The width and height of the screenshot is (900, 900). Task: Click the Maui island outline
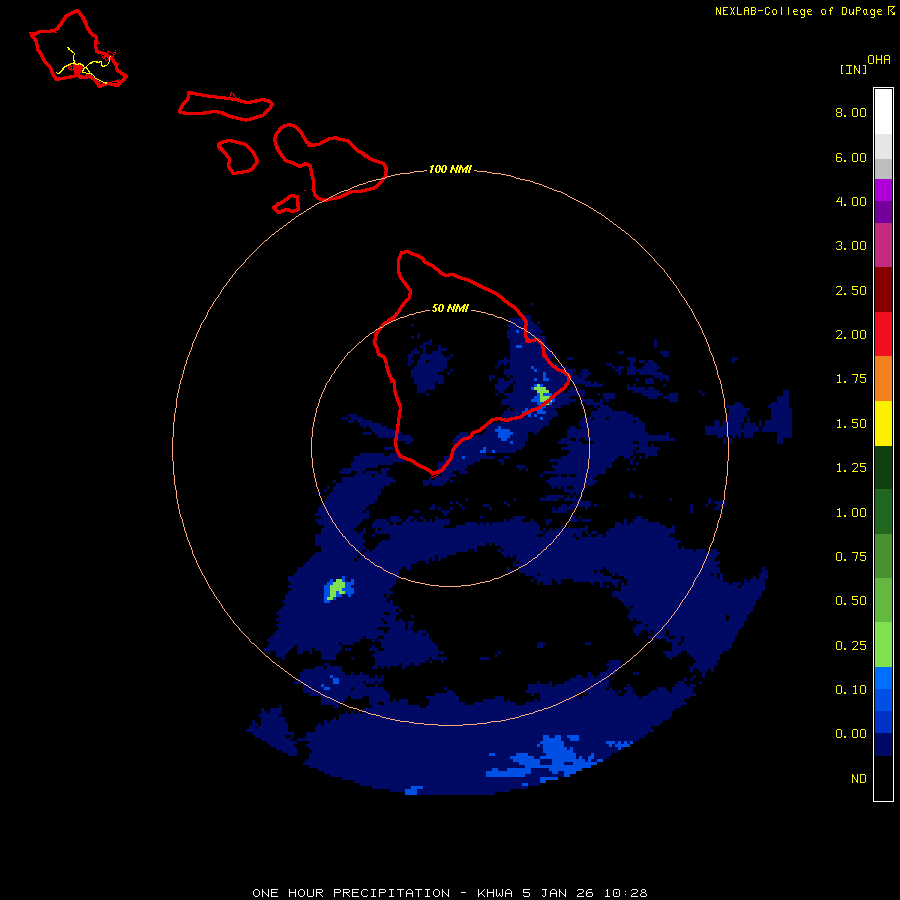(x=331, y=162)
